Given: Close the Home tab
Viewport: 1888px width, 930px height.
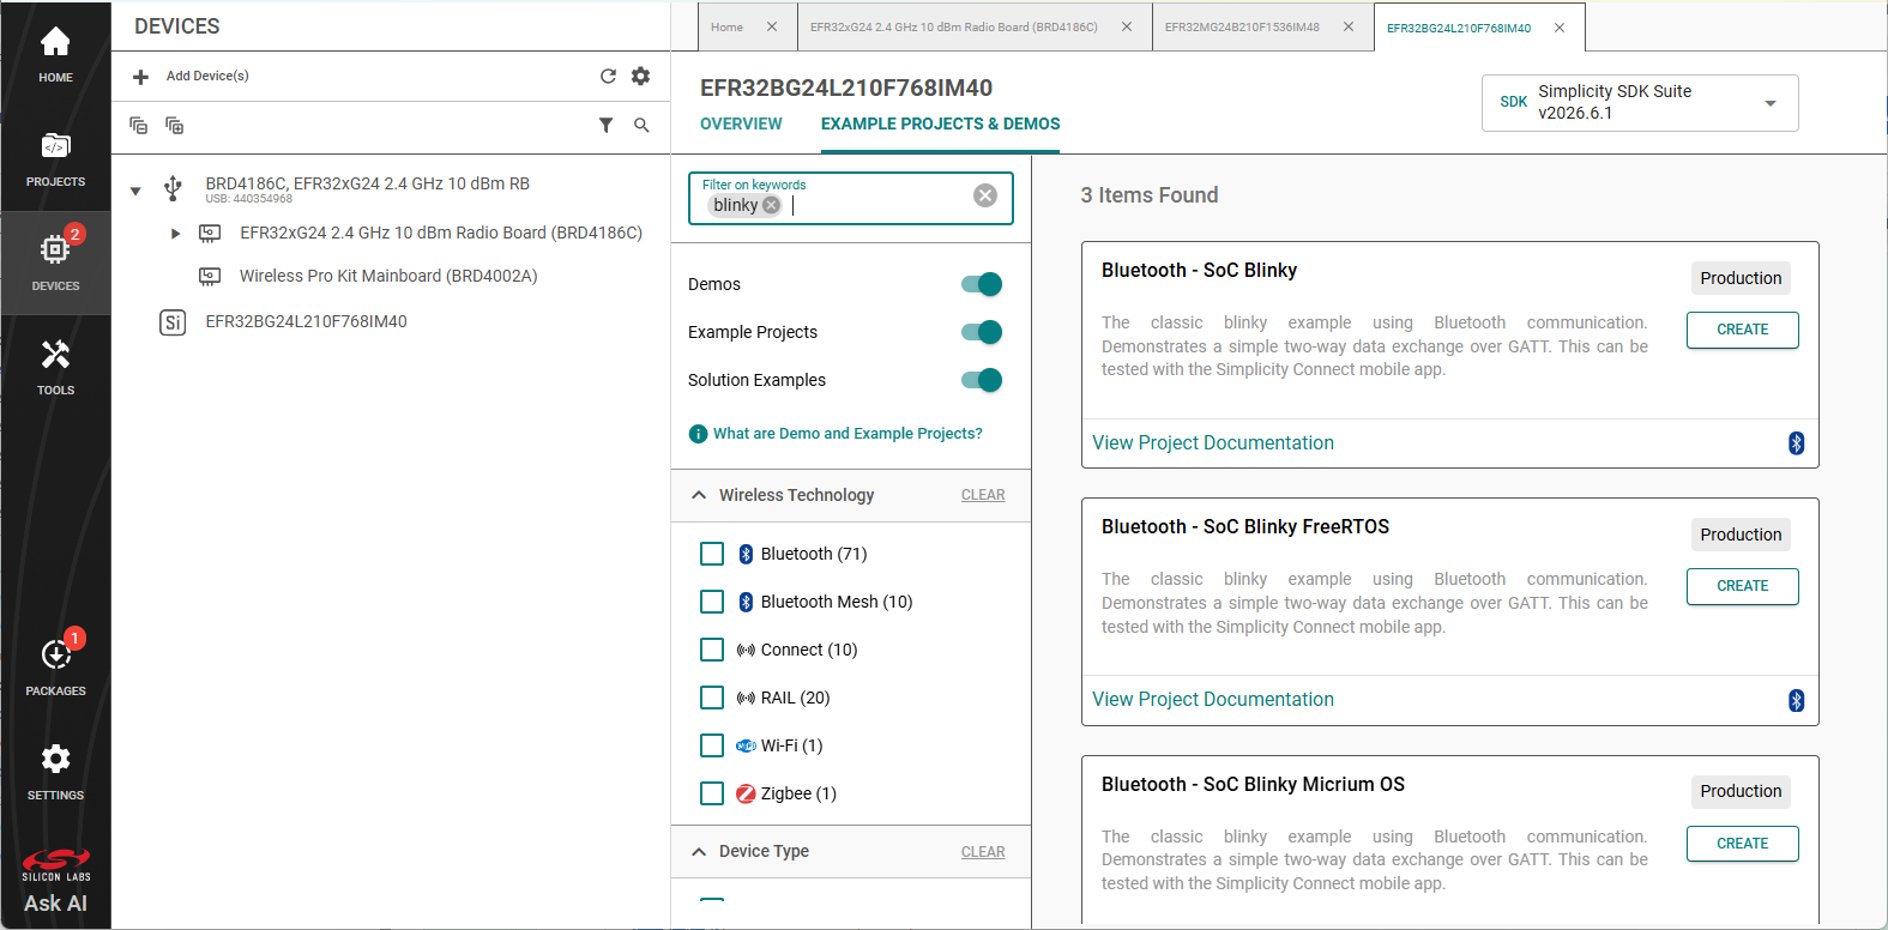Looking at the screenshot, I should 772,27.
